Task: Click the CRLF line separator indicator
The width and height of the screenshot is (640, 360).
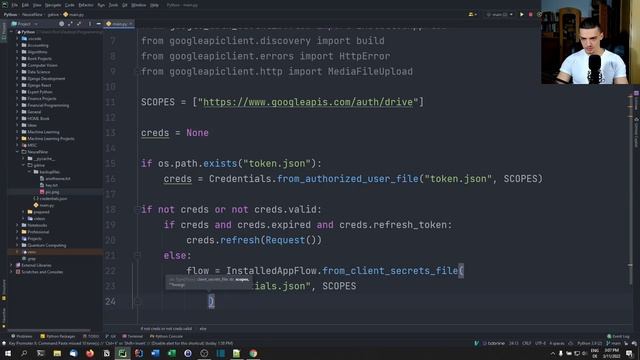Action: [x=527, y=344]
